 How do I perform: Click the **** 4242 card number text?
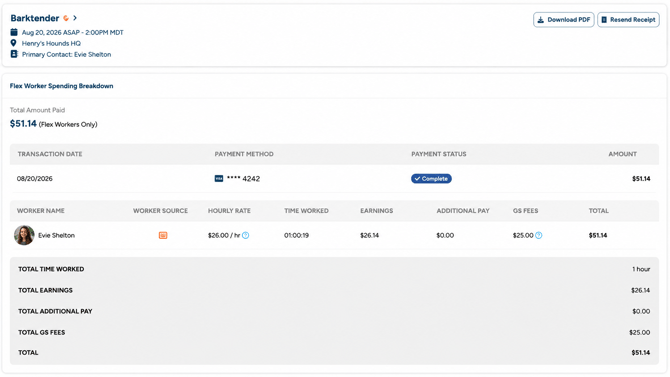pos(243,179)
